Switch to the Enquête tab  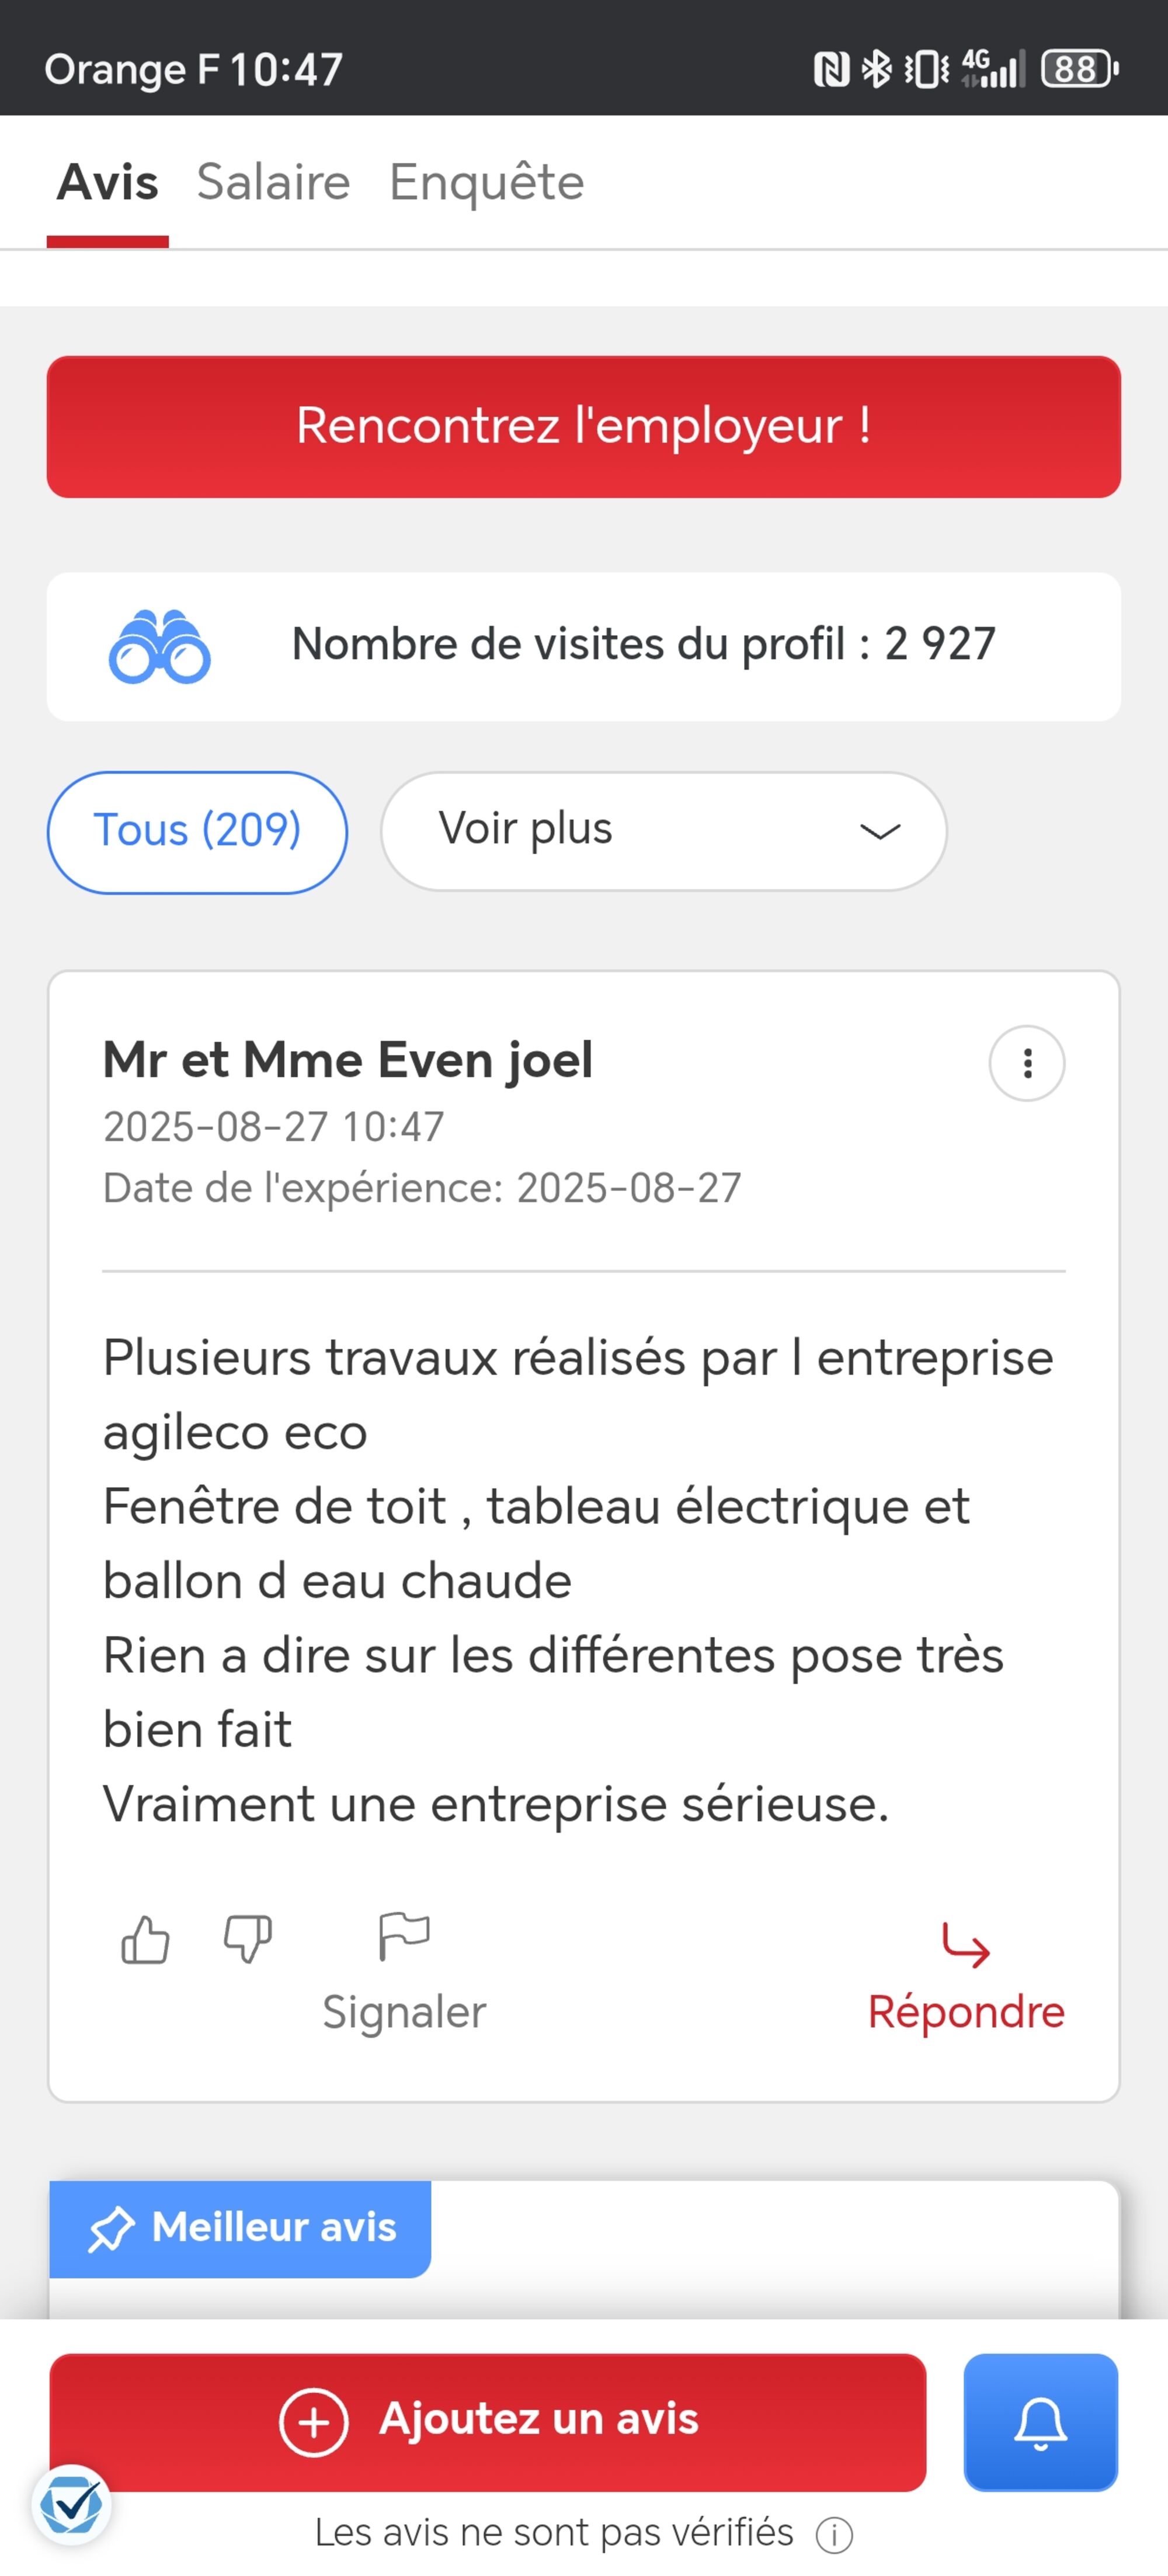[486, 182]
